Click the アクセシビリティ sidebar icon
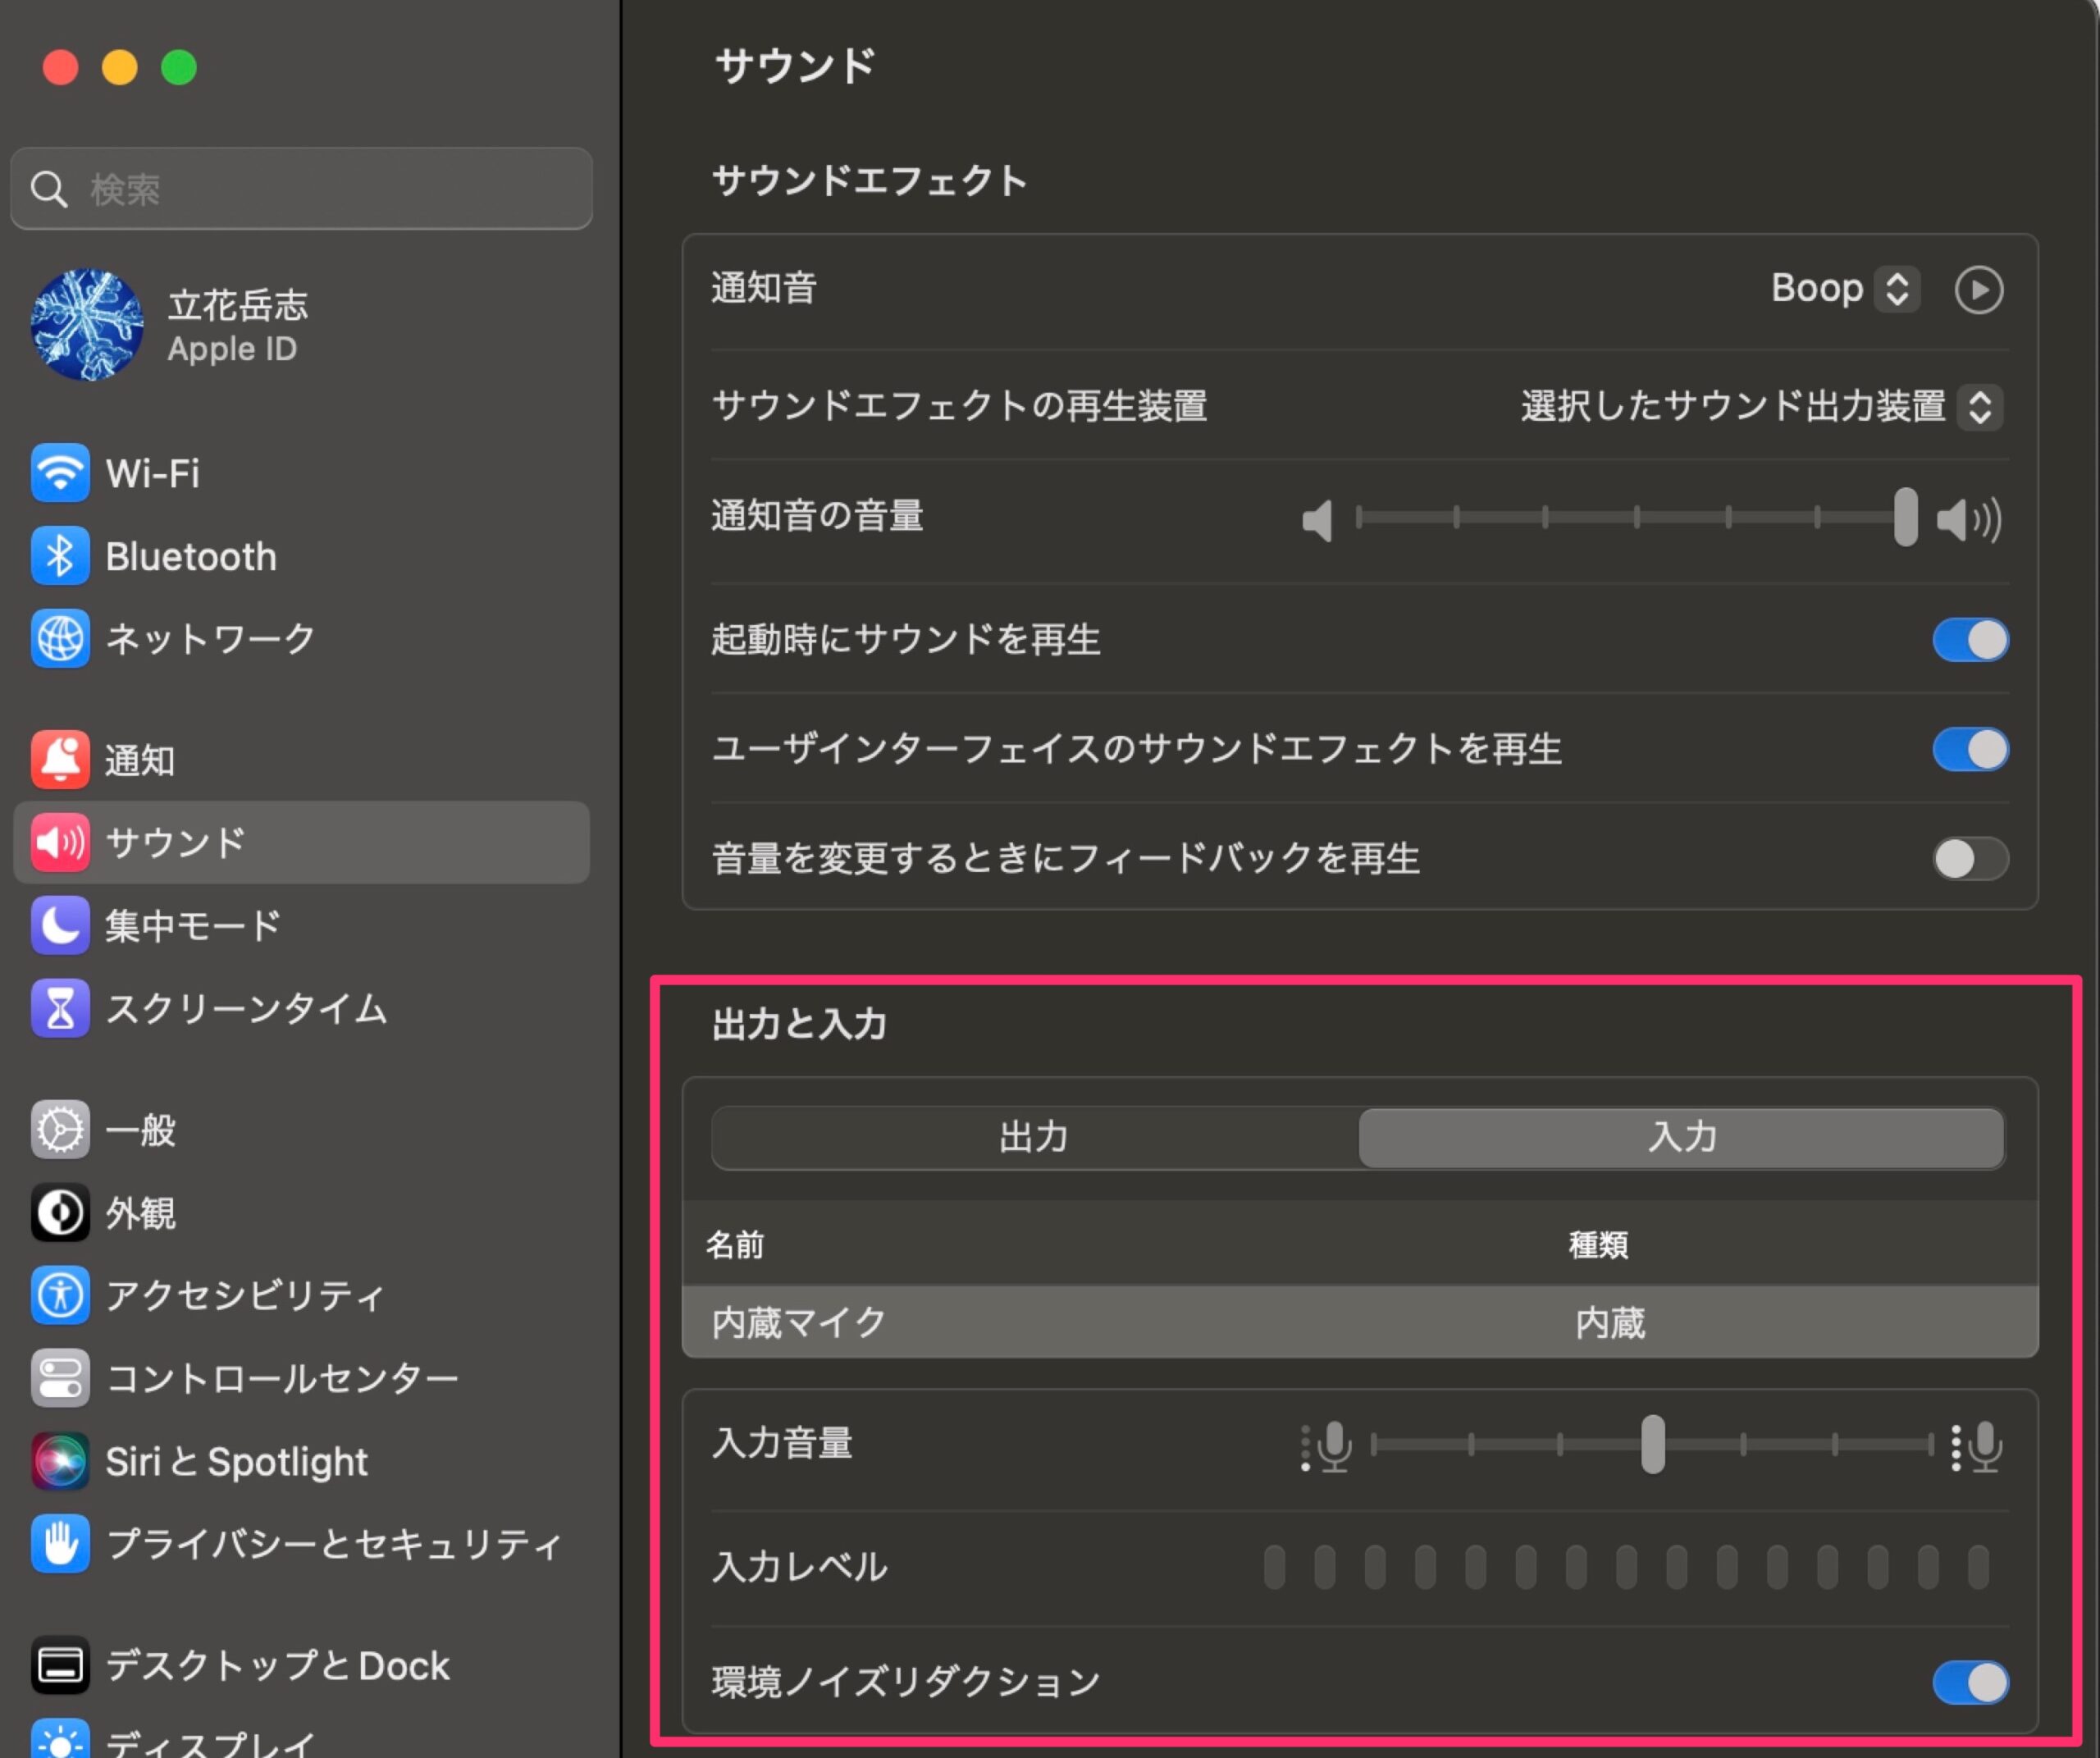The height and width of the screenshot is (1758, 2100). (60, 1295)
